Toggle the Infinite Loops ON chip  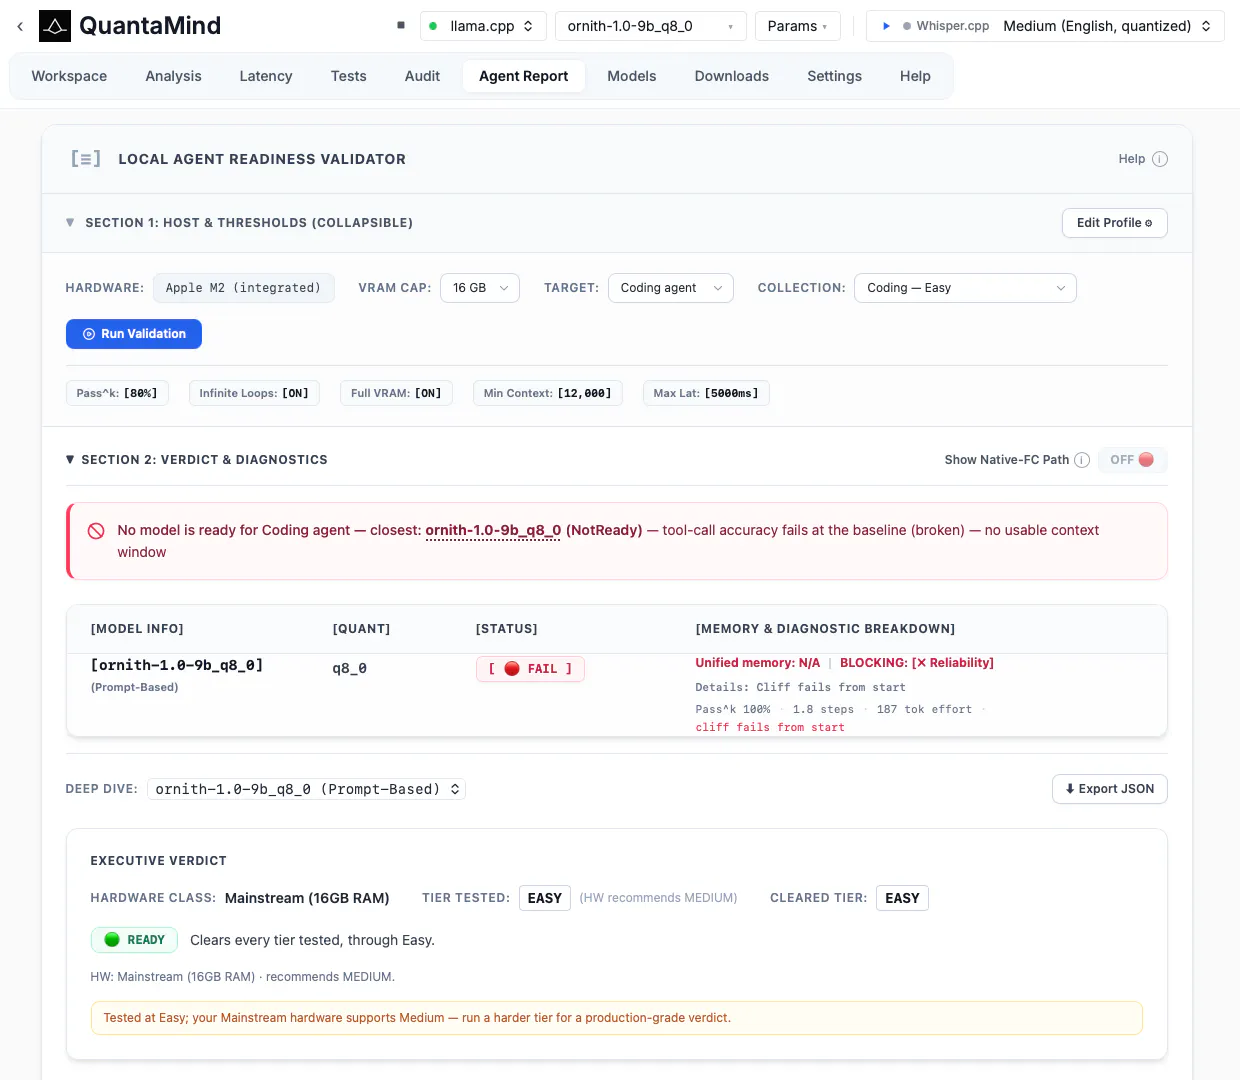point(254,393)
